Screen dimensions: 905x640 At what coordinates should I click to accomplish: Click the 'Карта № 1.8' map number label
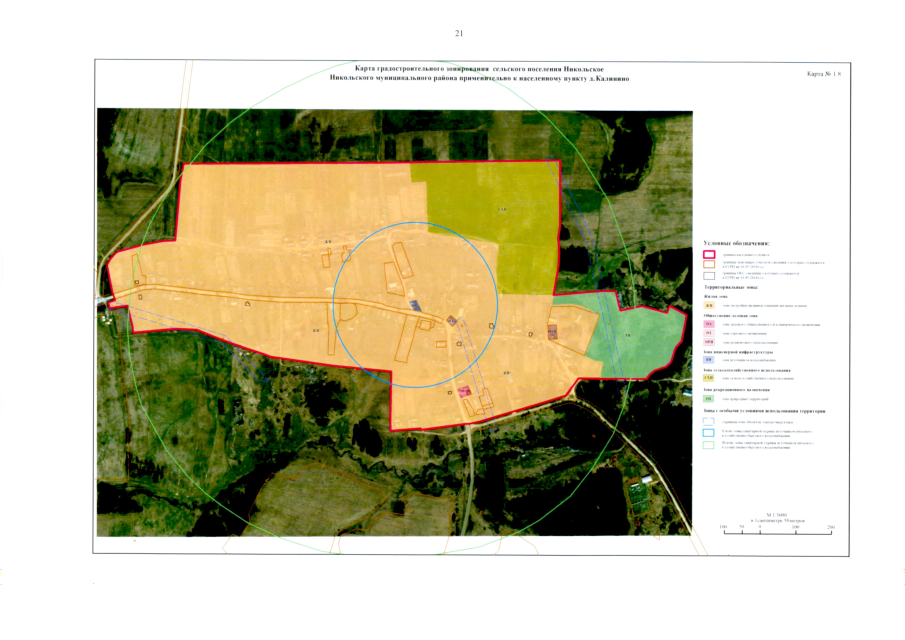[825, 75]
